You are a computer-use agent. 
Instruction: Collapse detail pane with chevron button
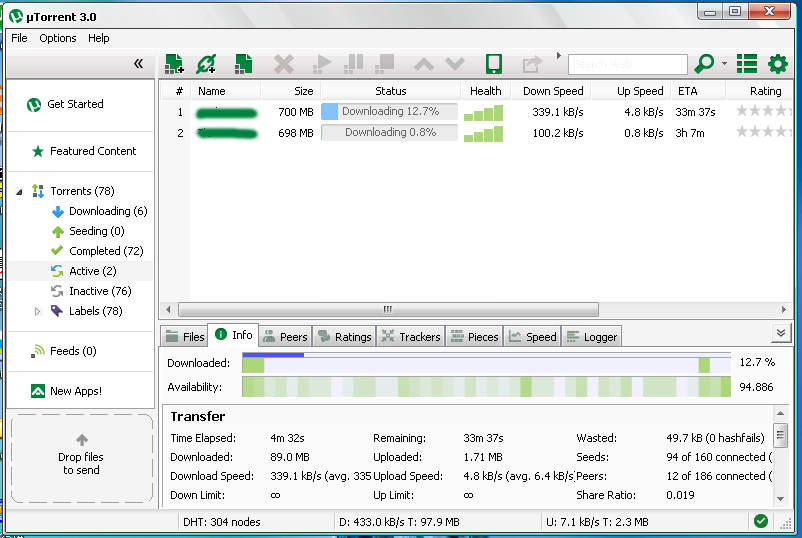[x=781, y=333]
